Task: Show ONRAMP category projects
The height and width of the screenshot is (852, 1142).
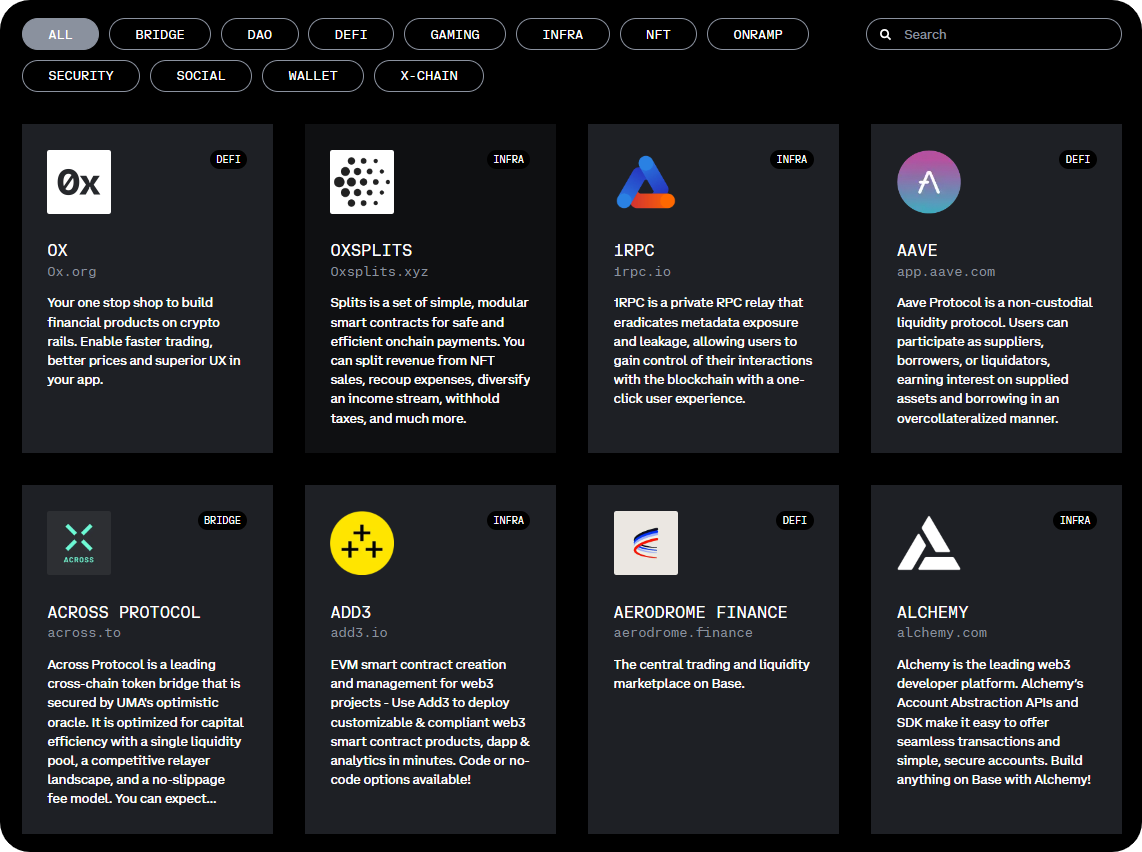Action: pyautogui.click(x=758, y=34)
